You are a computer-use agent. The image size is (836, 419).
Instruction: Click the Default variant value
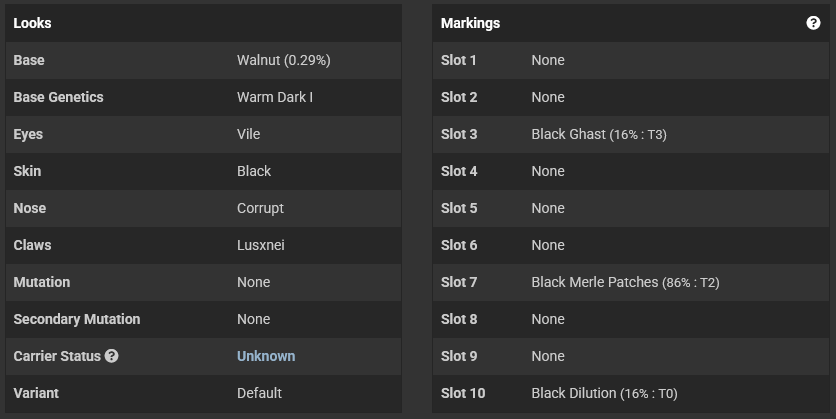pyautogui.click(x=260, y=393)
